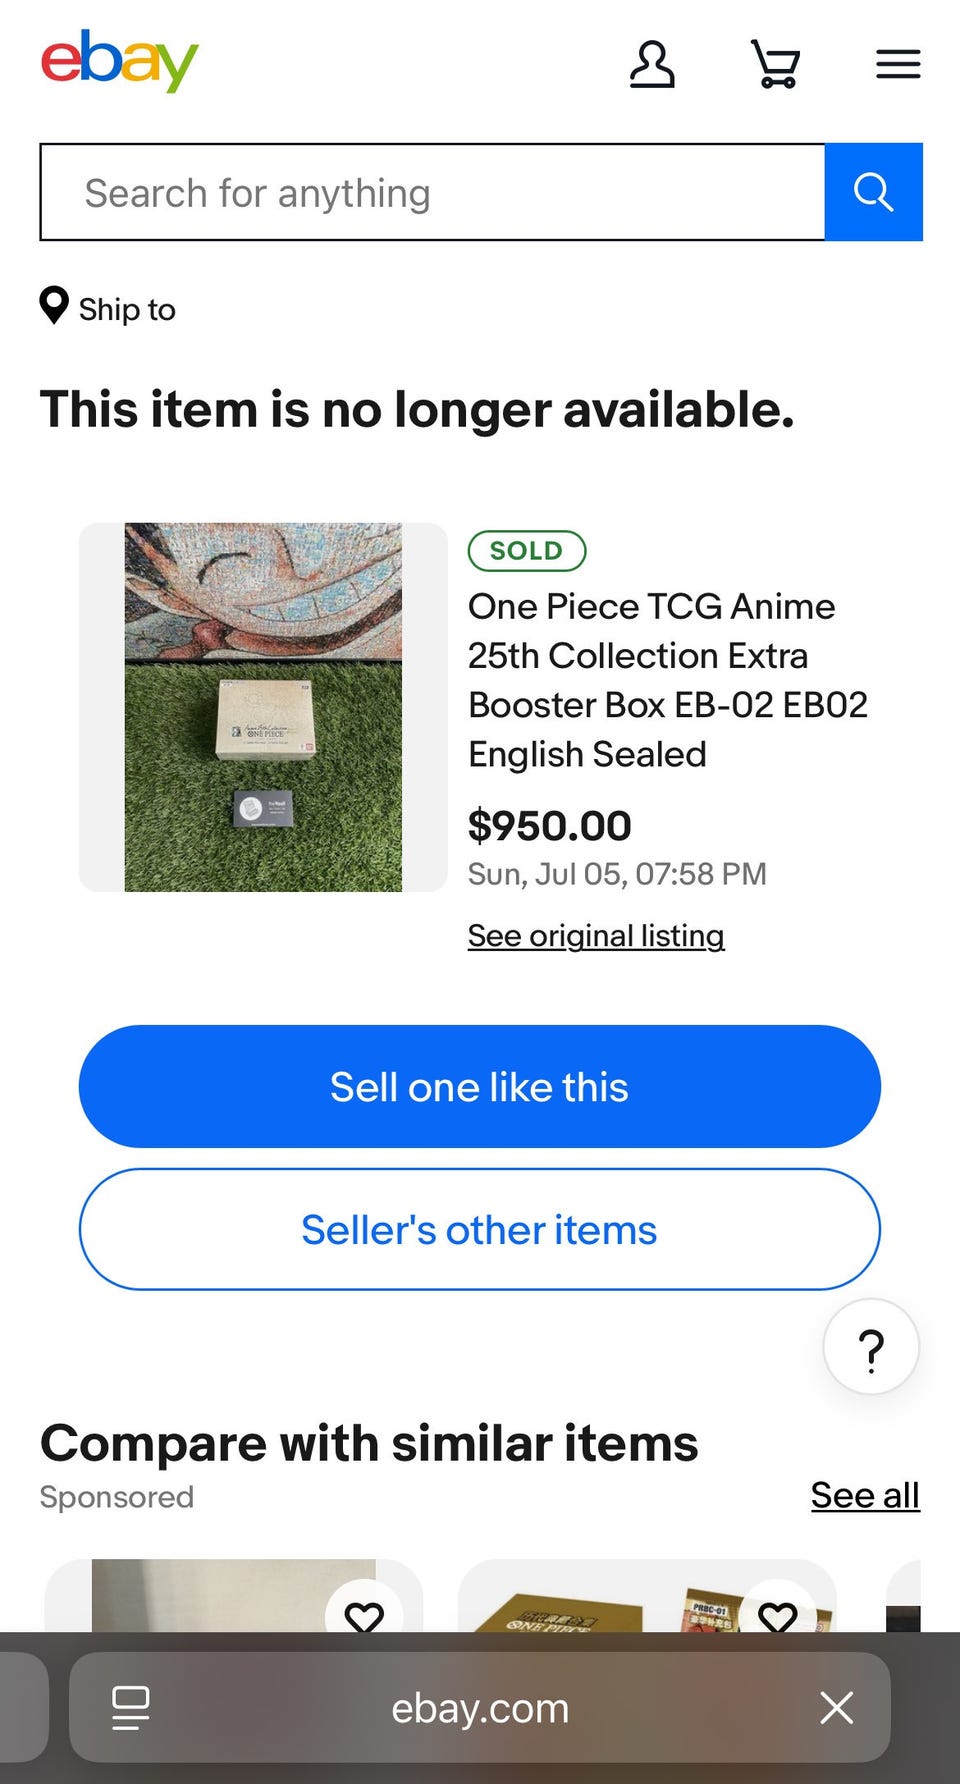Tap the ebay.com address bar
The width and height of the screenshot is (960, 1784).
tap(480, 1707)
